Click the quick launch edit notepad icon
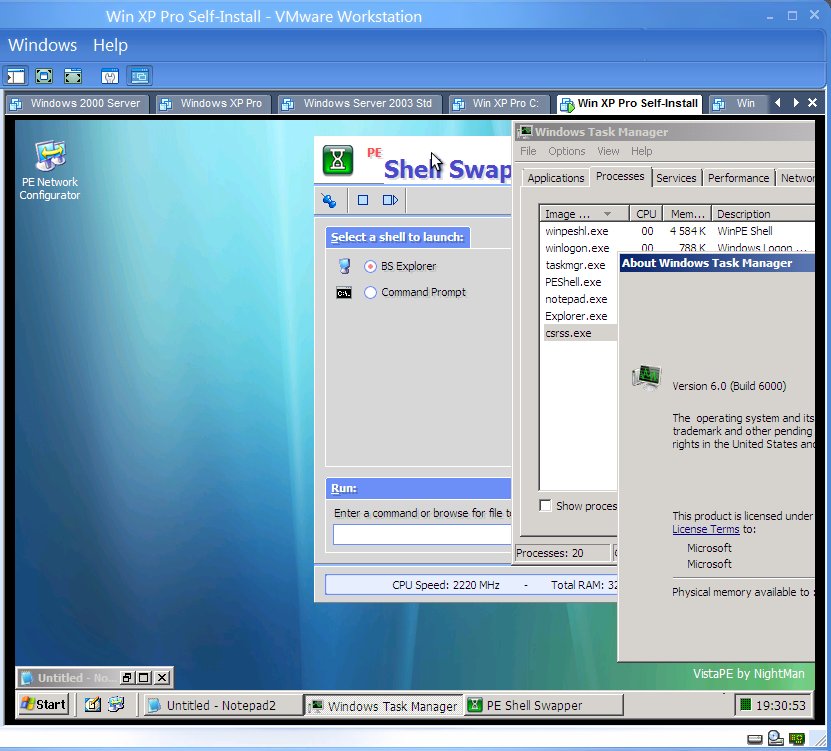This screenshot has width=831, height=751. click(x=93, y=704)
